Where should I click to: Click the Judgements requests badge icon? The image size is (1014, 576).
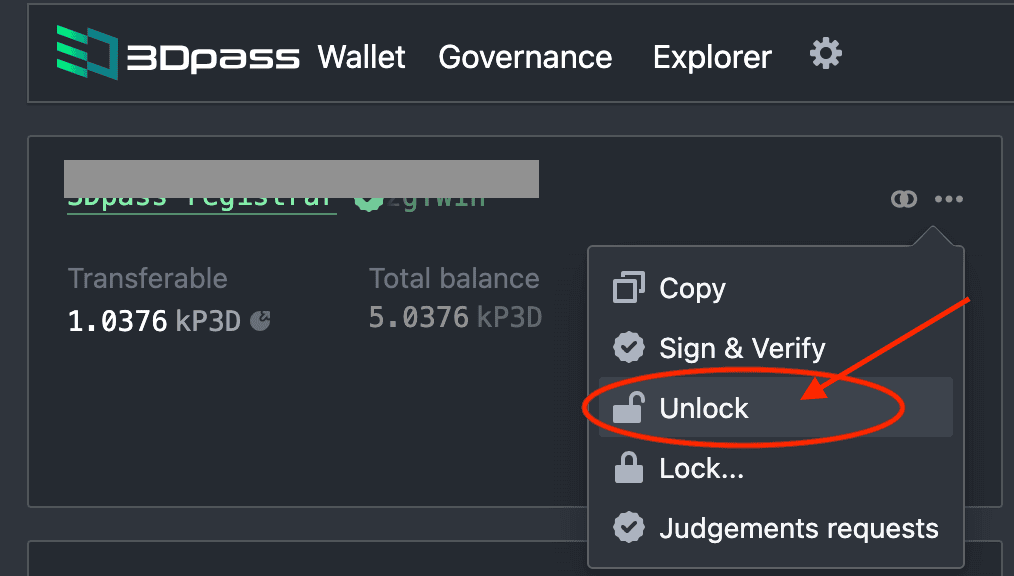(x=629, y=527)
